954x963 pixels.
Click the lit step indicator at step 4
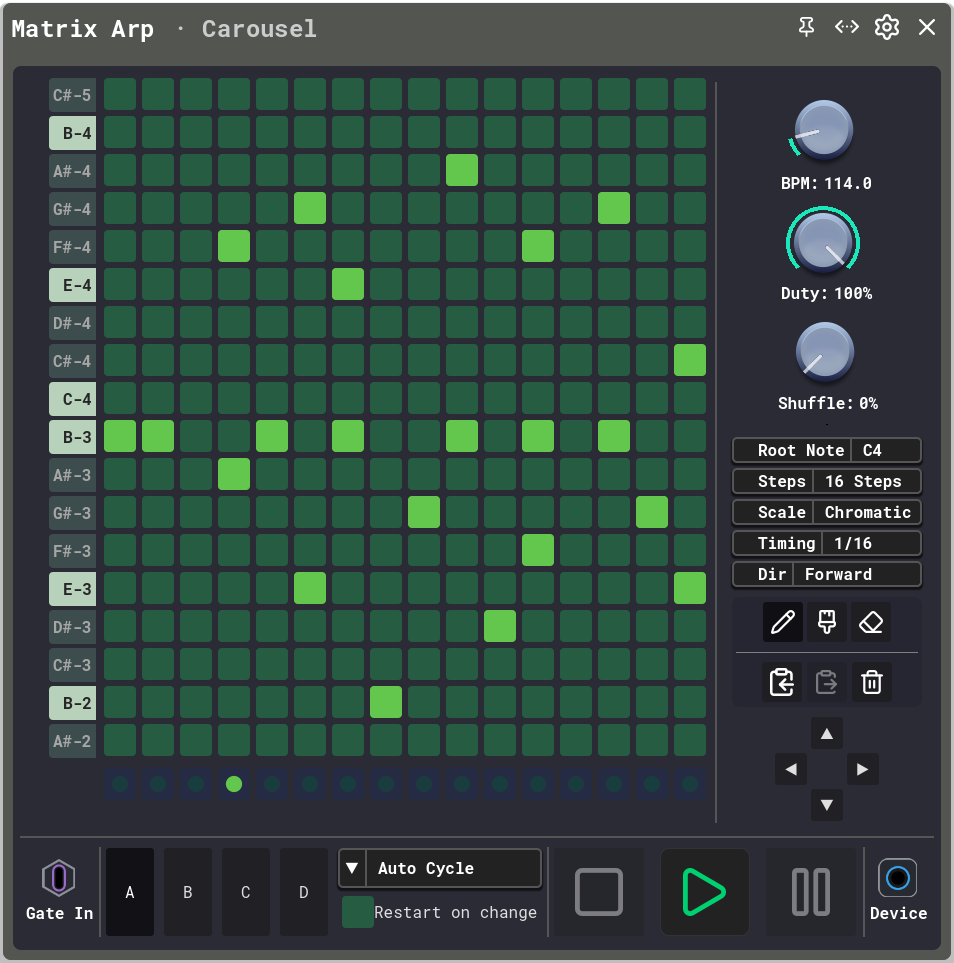pos(234,784)
